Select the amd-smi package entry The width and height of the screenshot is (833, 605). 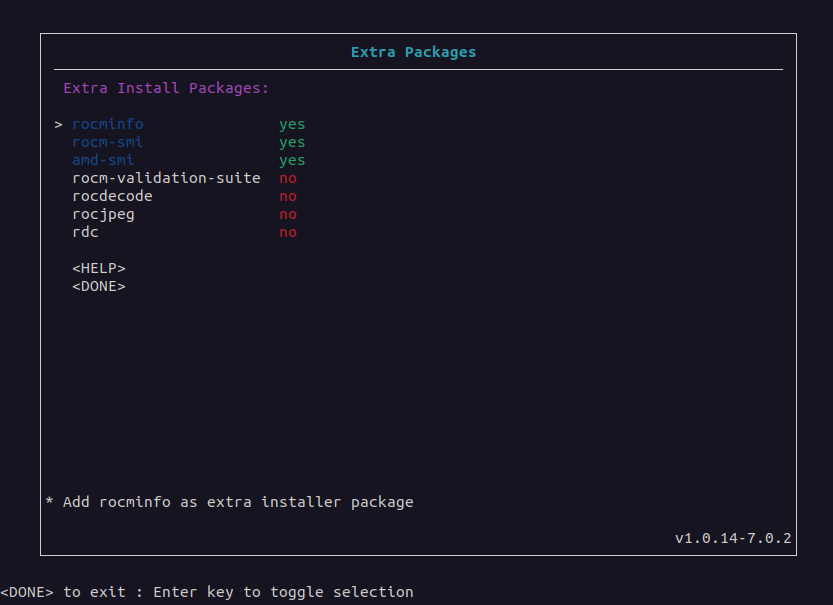click(103, 161)
